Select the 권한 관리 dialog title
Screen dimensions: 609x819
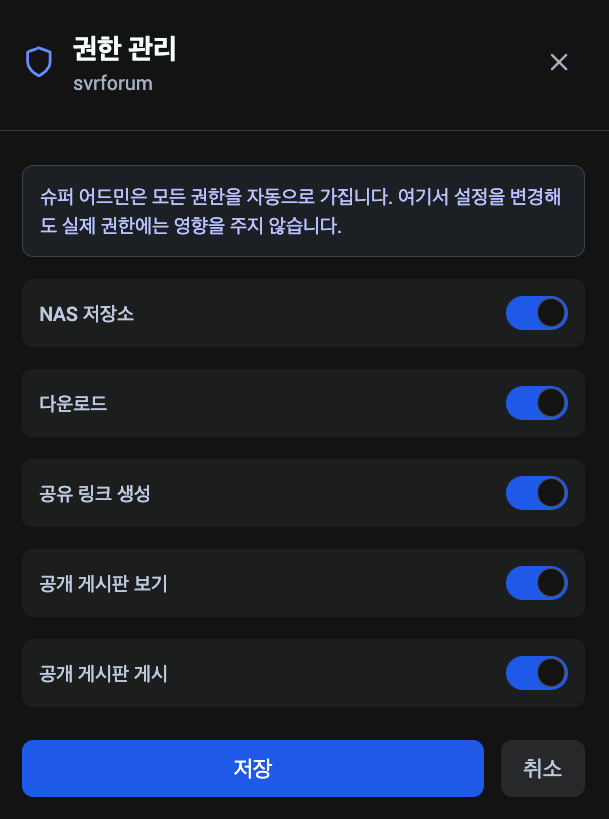pyautogui.click(x=122, y=48)
